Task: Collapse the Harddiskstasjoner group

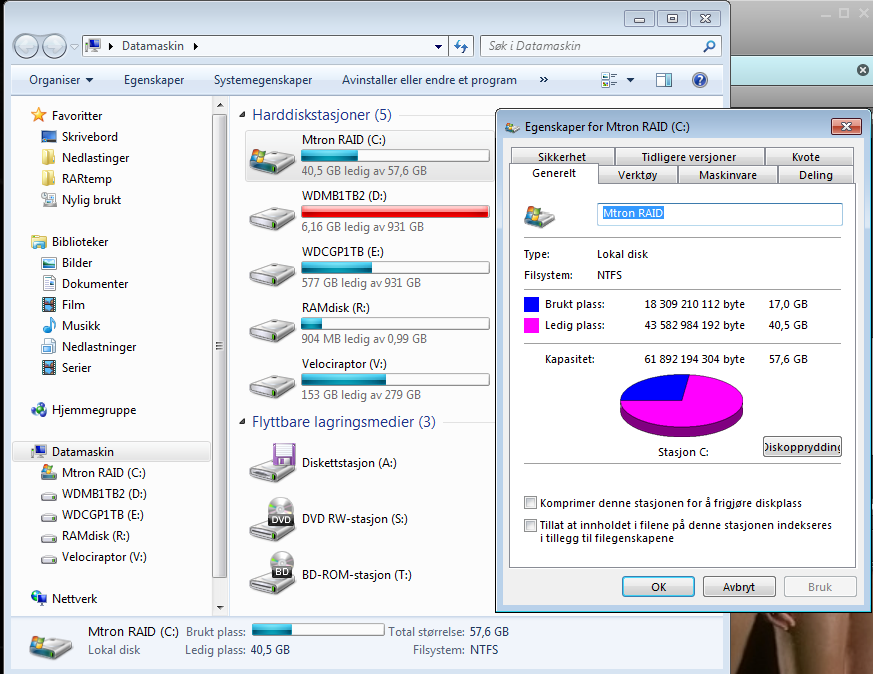Action: click(242, 115)
